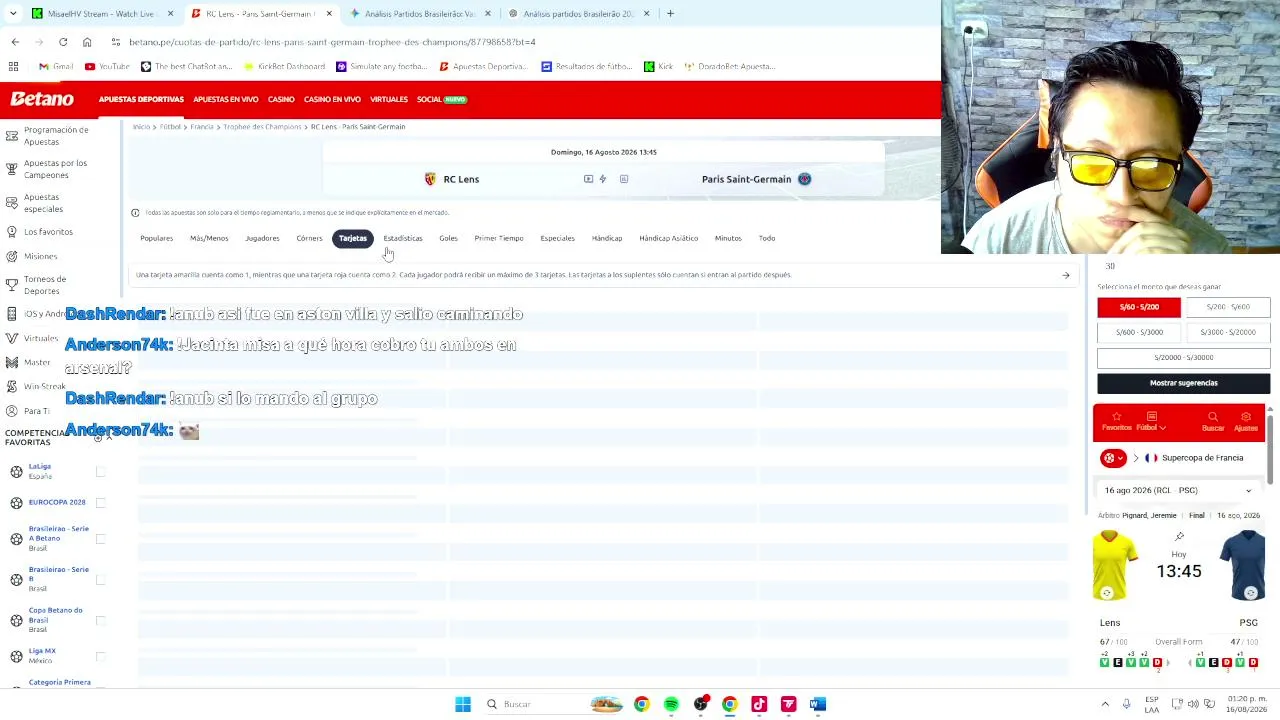The height and width of the screenshot is (720, 1280).
Task: Reload the browser page
Action: pos(63,42)
